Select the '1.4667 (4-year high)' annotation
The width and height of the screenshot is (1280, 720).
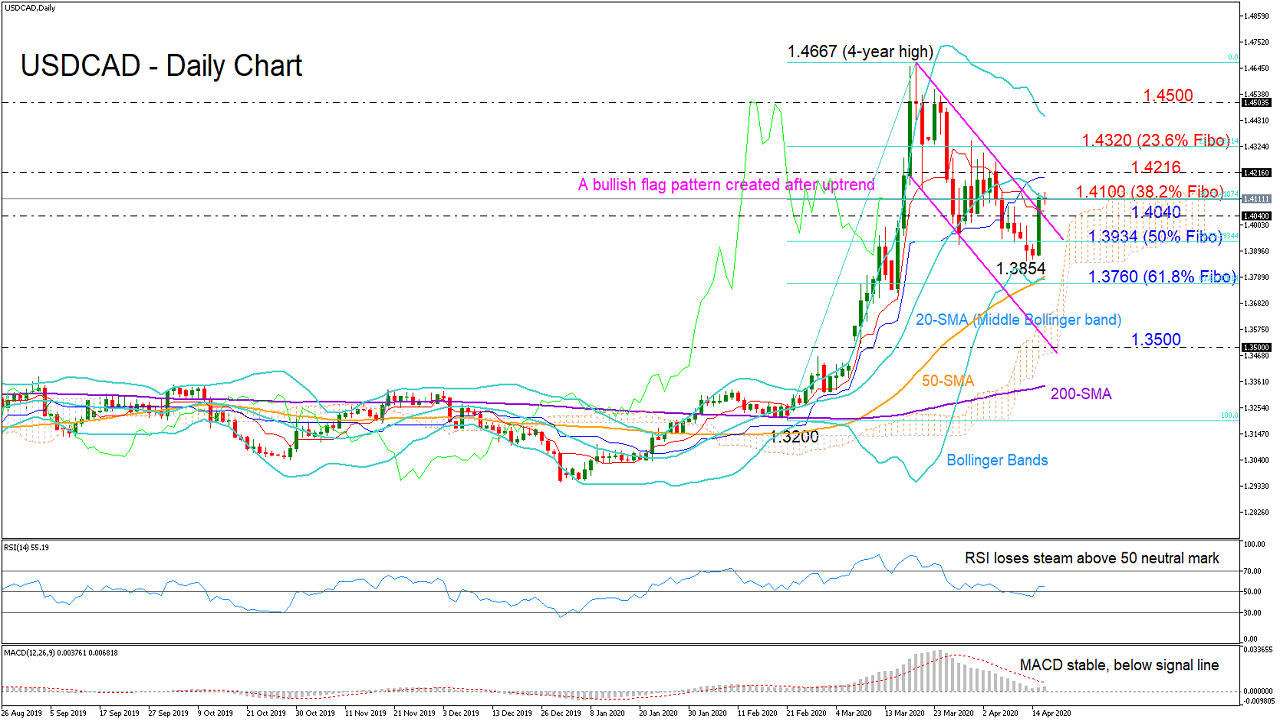pyautogui.click(x=860, y=51)
